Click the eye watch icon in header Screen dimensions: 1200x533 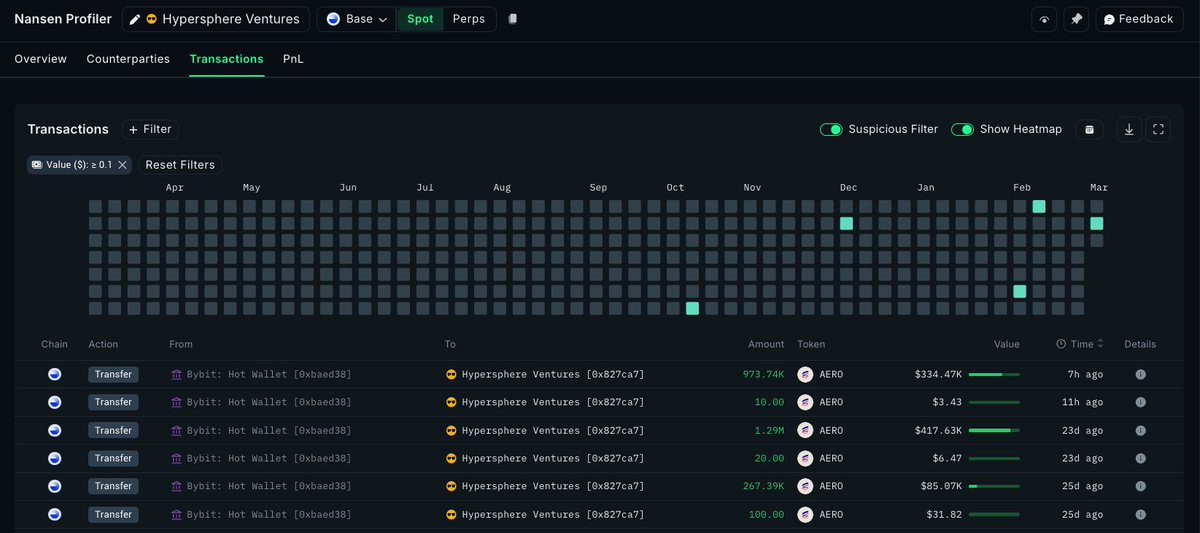click(x=1044, y=19)
